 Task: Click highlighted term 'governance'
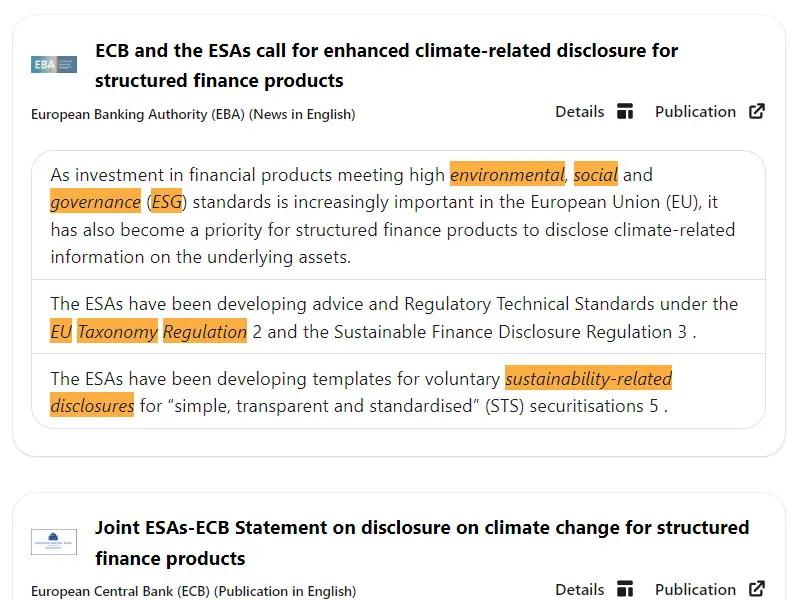(x=95, y=202)
